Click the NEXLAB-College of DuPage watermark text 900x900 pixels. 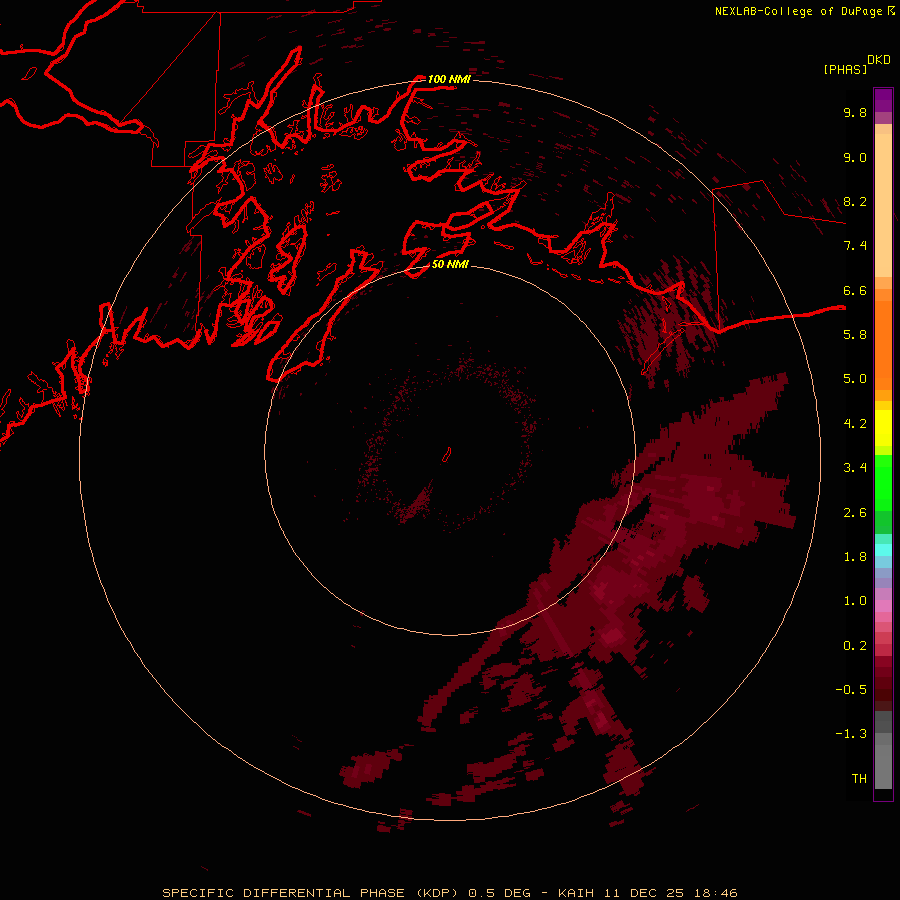point(804,11)
